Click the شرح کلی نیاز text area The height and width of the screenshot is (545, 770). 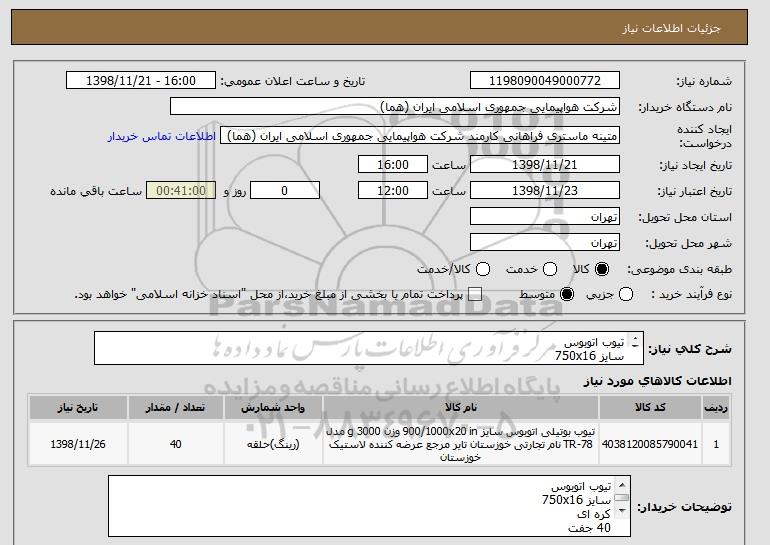tap(368, 349)
